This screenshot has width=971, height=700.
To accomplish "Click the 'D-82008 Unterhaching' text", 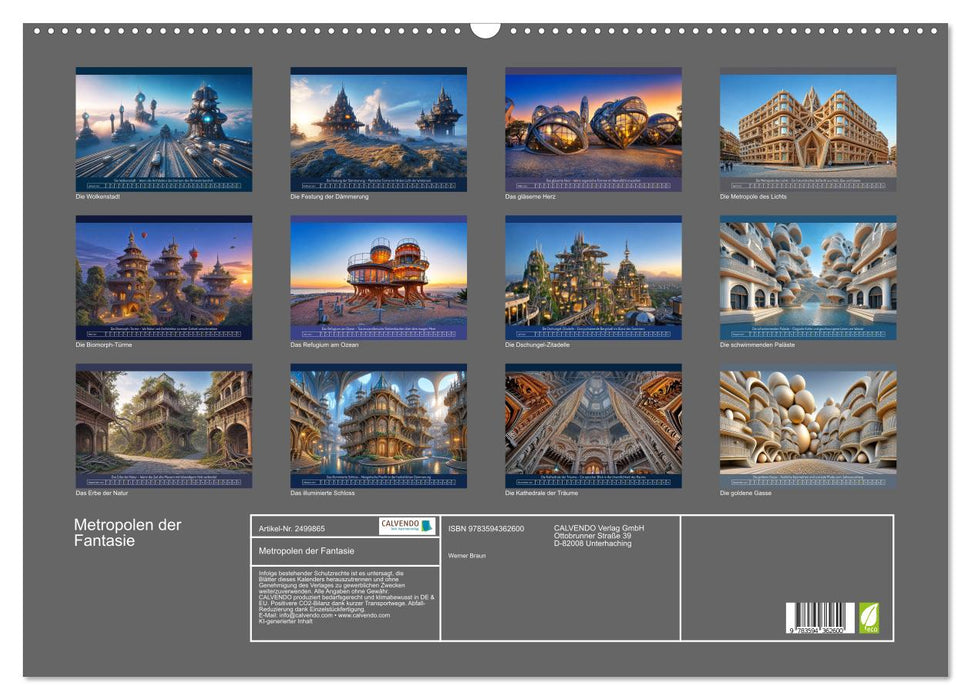I will click(x=593, y=544).
